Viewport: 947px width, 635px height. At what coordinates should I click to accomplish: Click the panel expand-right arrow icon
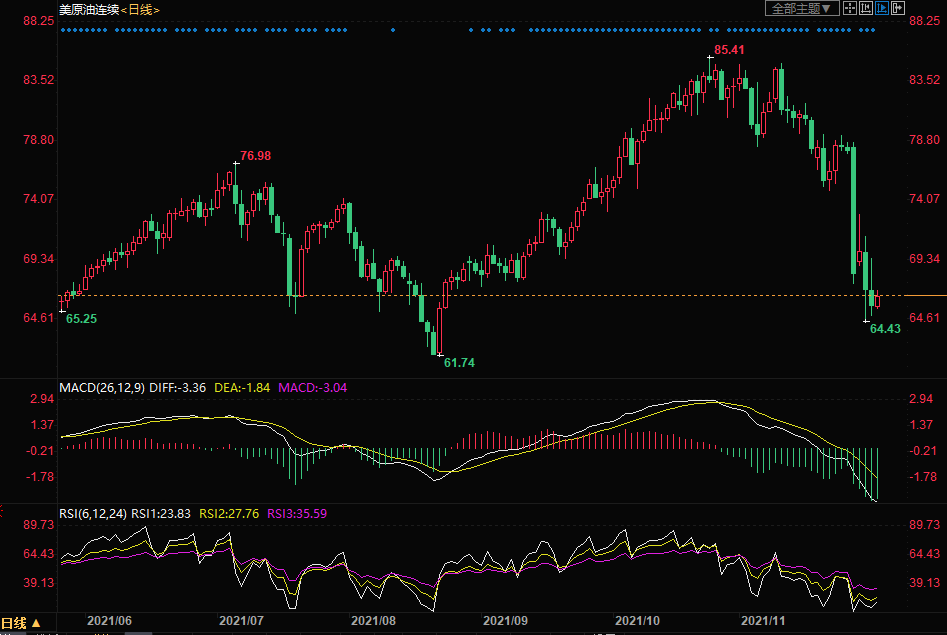897,8
